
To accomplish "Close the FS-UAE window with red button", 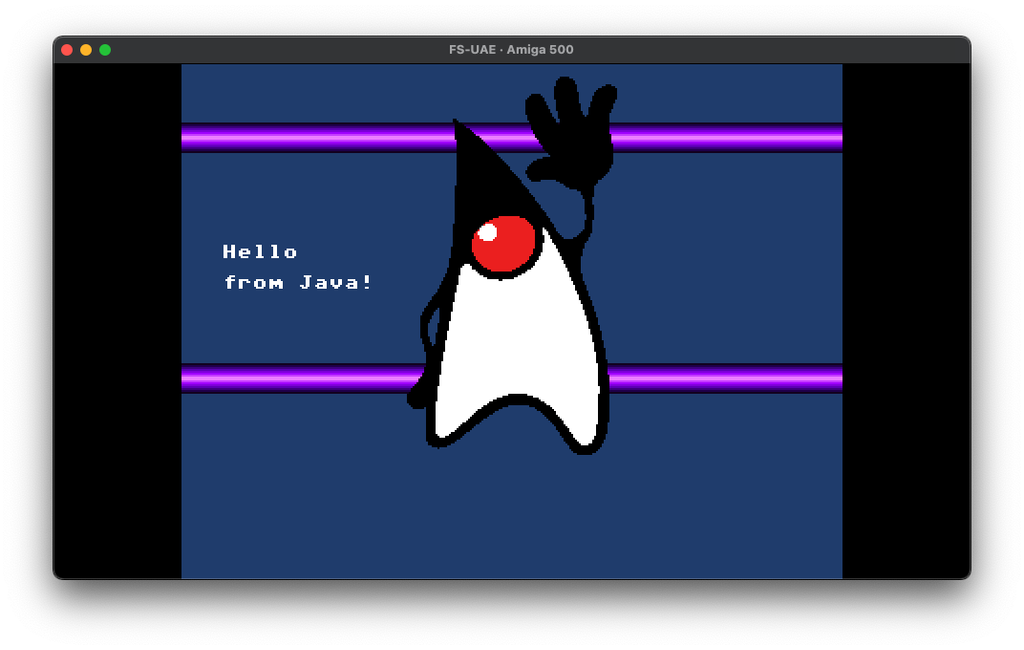I will (x=67, y=50).
